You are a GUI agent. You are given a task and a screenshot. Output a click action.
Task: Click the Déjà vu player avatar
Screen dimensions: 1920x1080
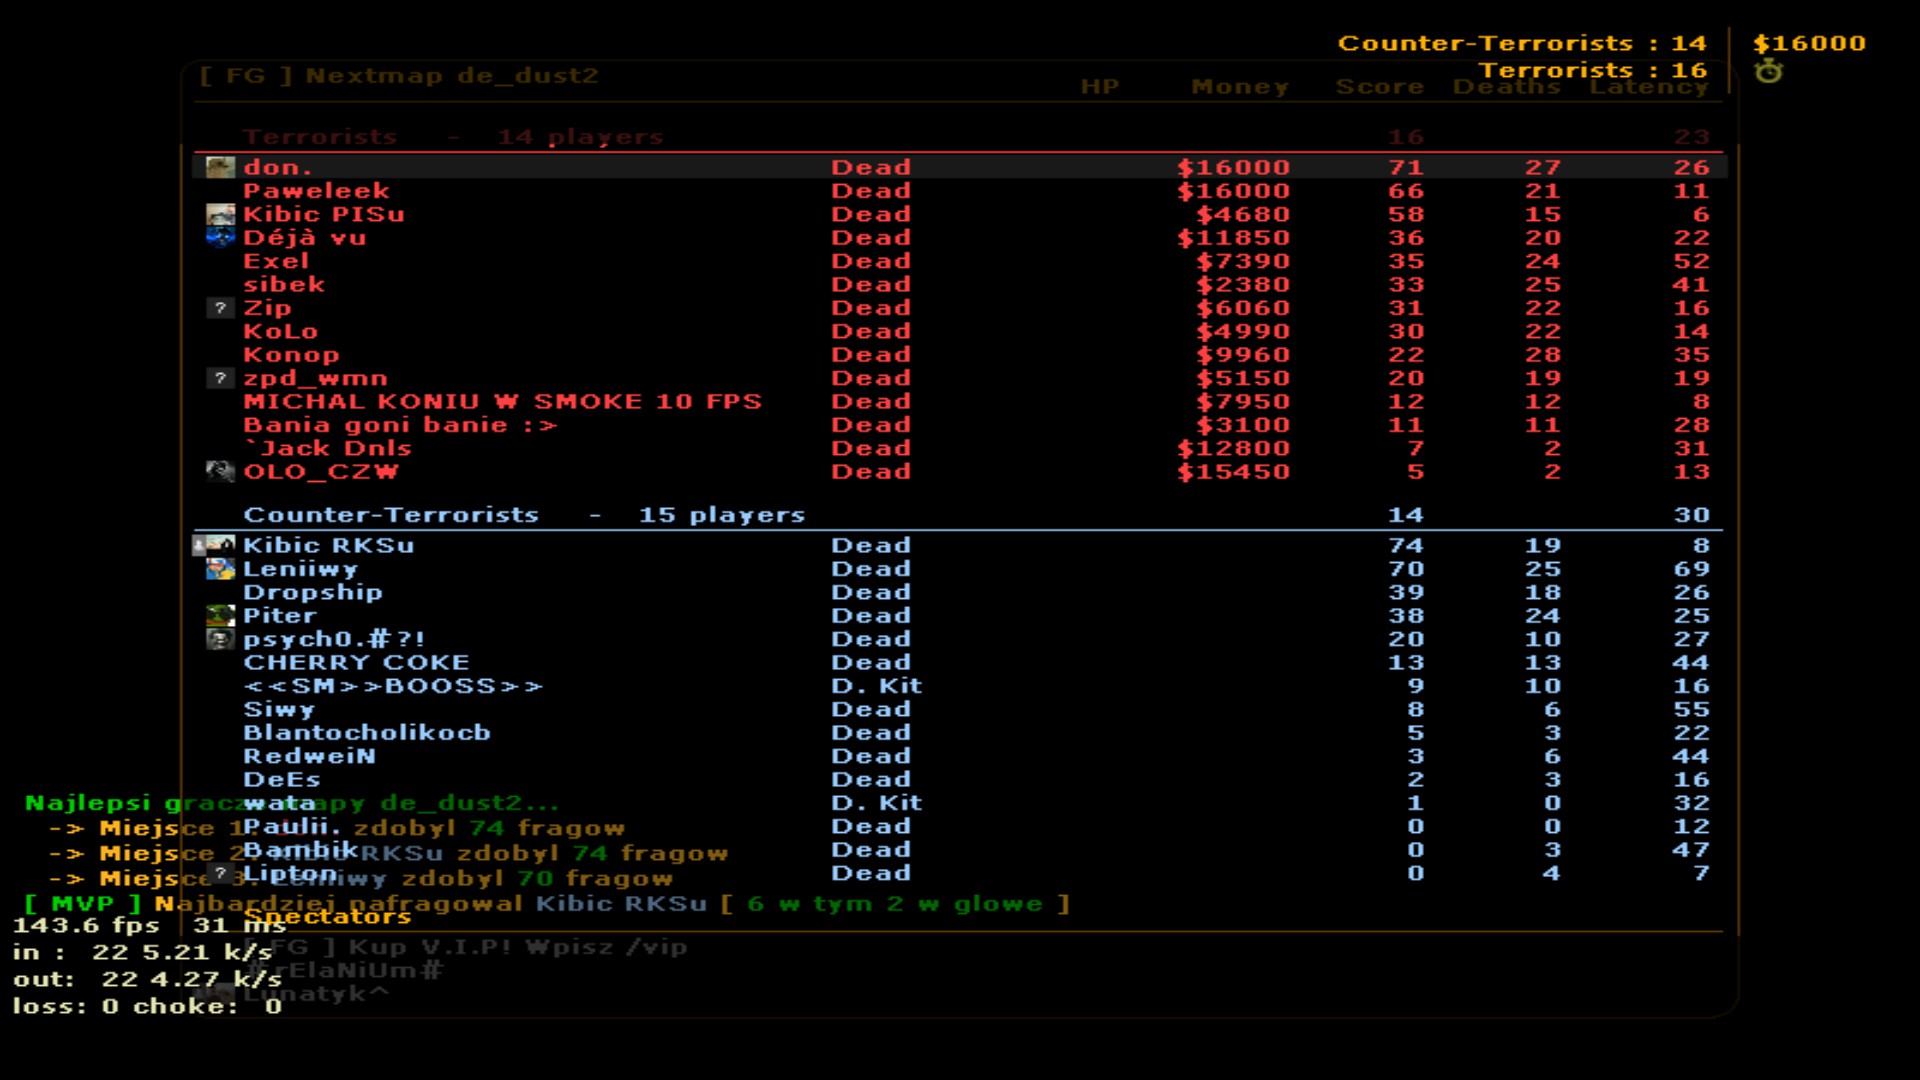click(x=220, y=237)
